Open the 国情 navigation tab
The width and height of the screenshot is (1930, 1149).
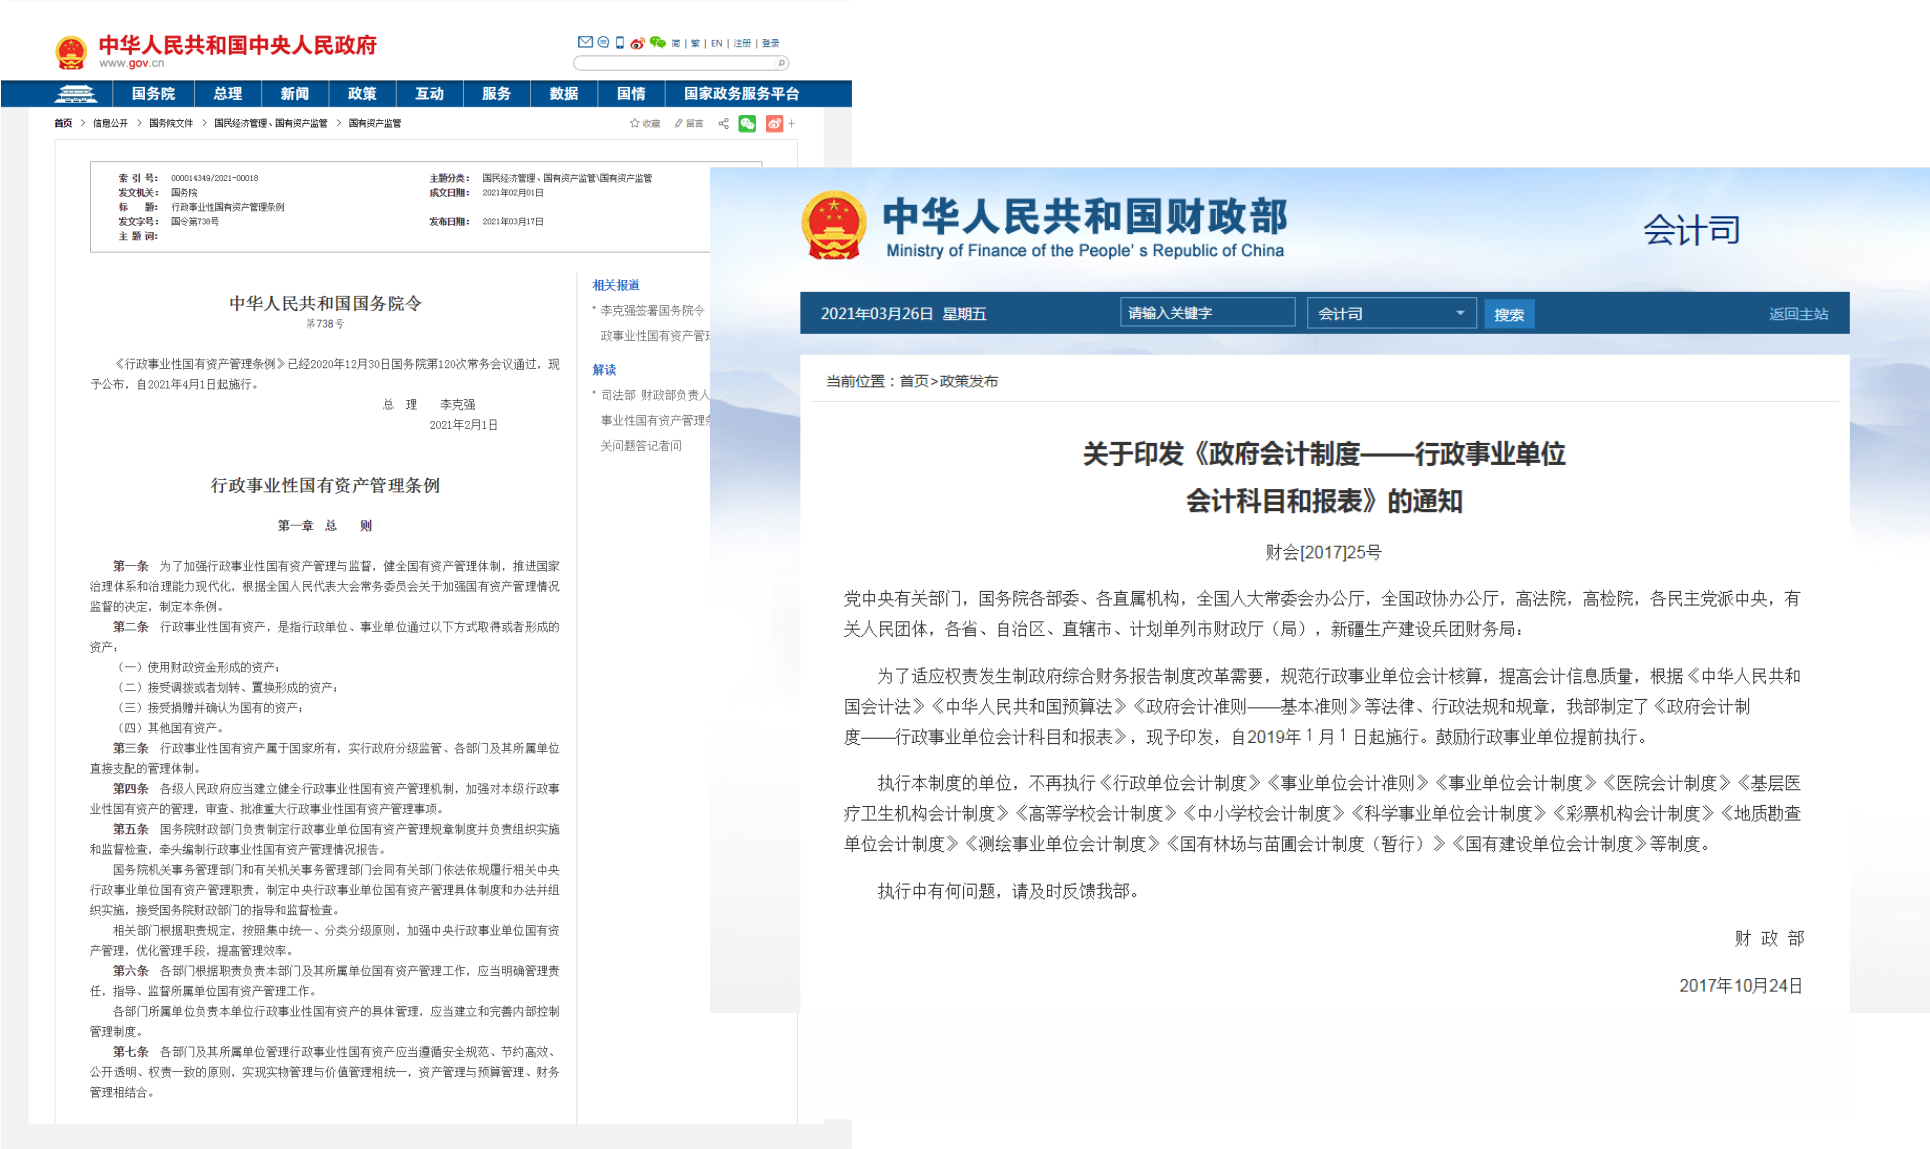click(631, 94)
